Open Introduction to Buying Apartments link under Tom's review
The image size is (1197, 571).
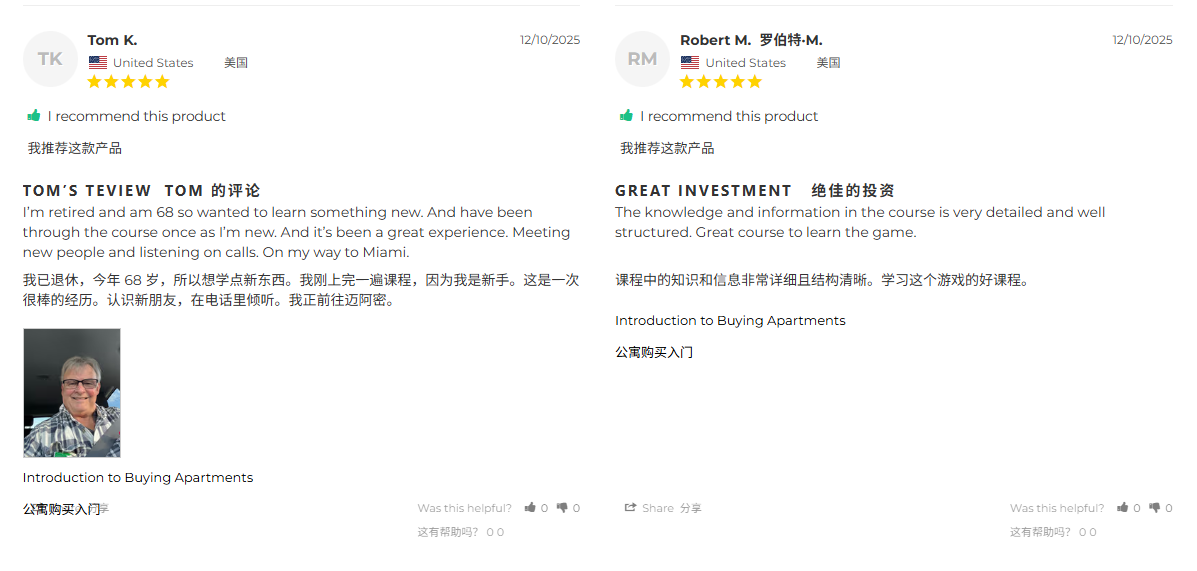(x=137, y=478)
